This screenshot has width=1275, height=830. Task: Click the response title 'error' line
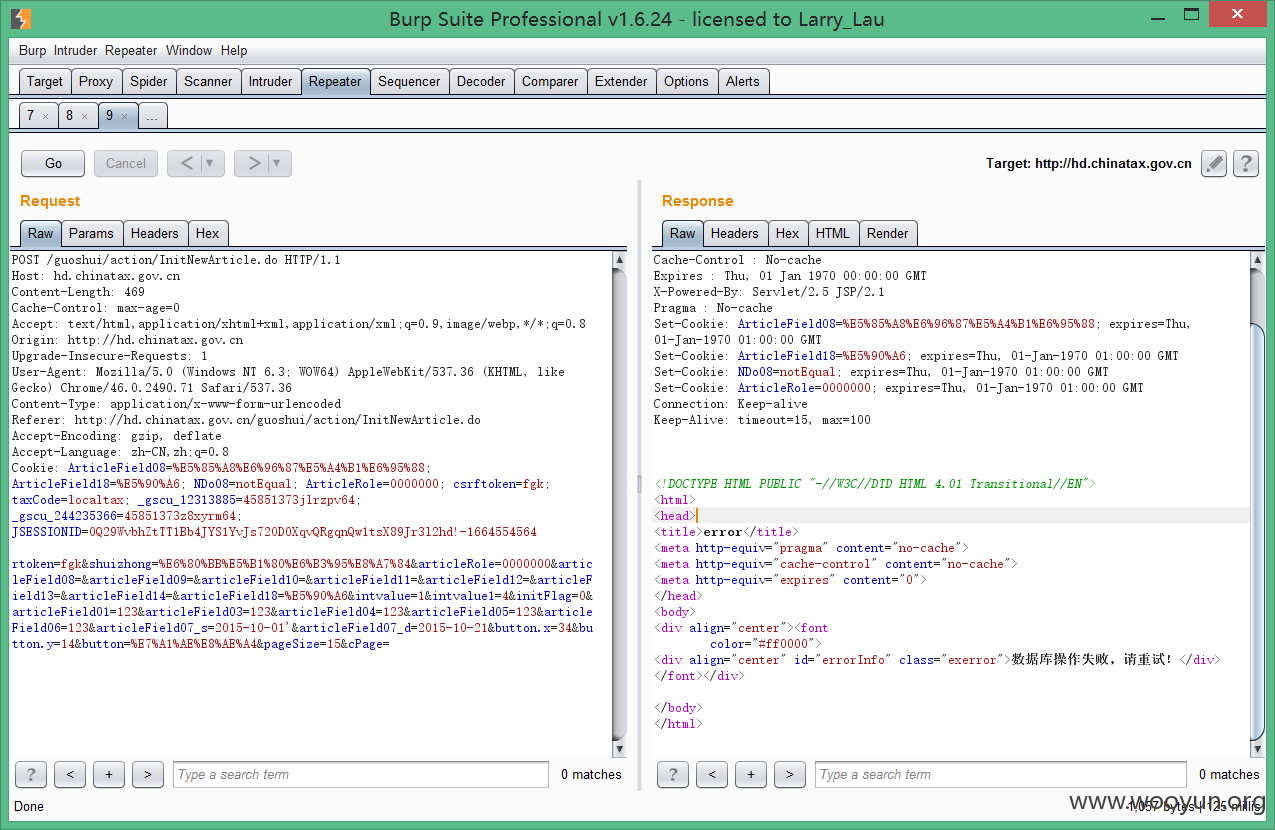725,532
